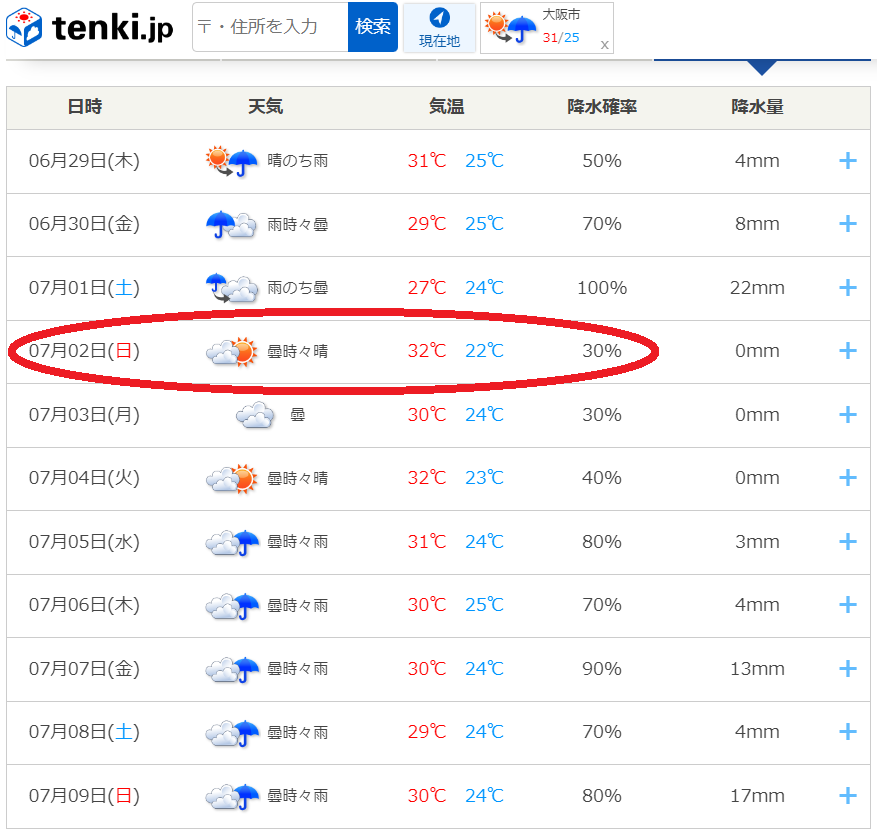Expand the 07月07日 row with plus

pos(848,669)
